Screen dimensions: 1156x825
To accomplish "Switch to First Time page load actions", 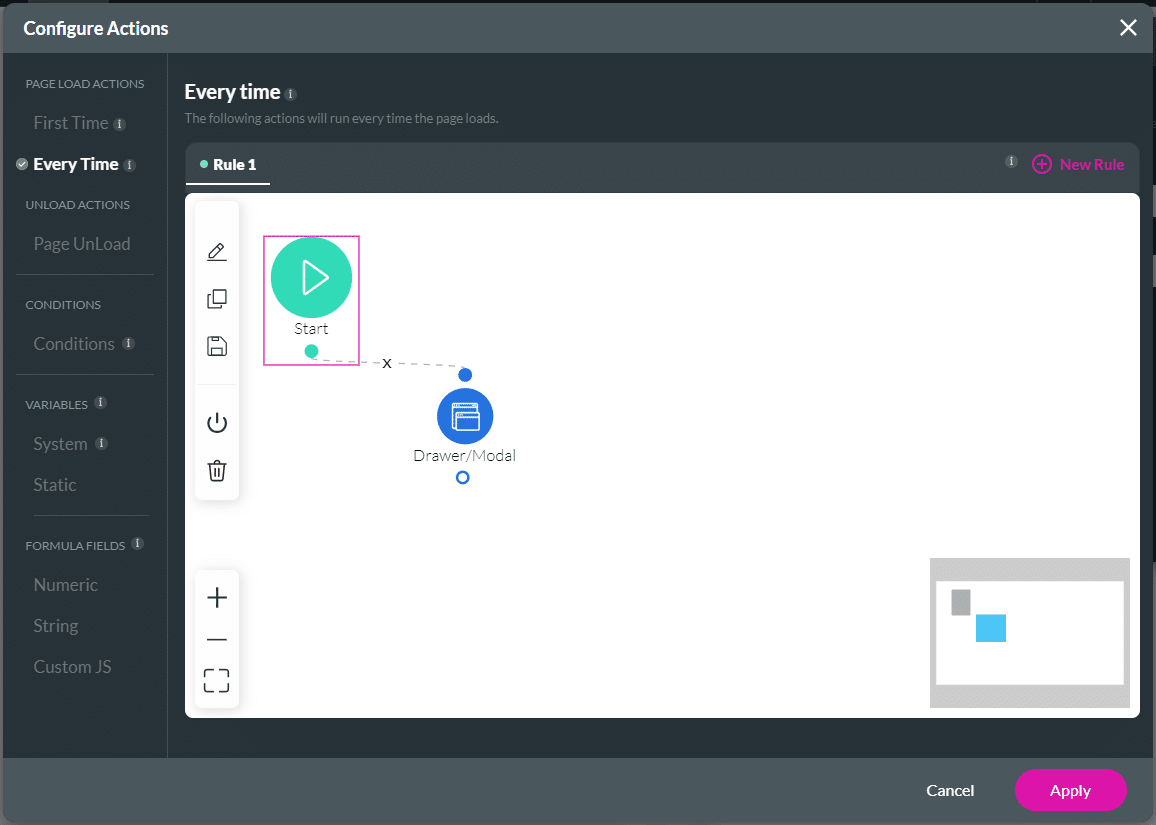I will (x=70, y=122).
